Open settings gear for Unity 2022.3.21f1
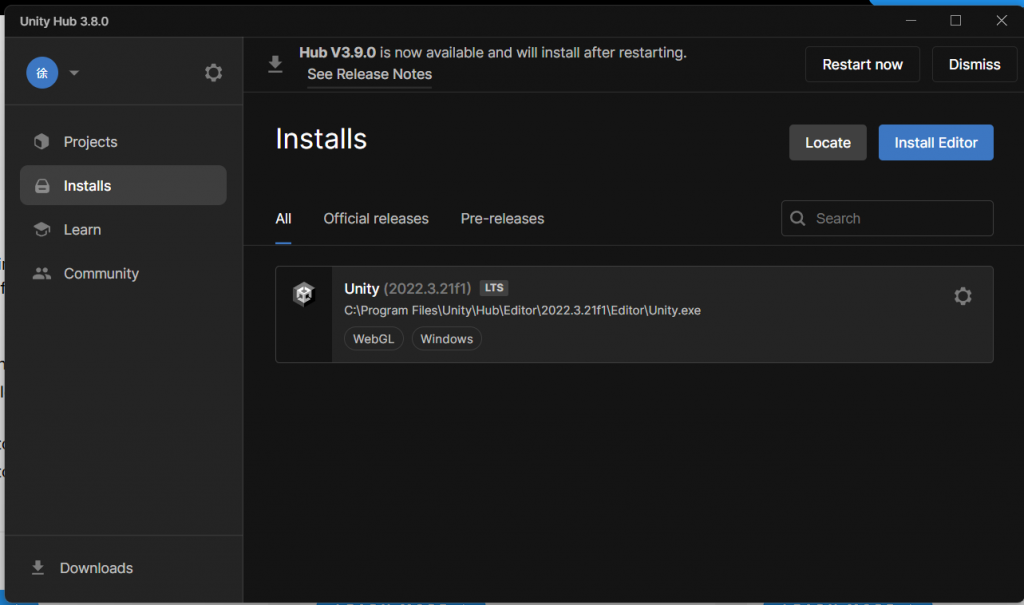 point(962,296)
